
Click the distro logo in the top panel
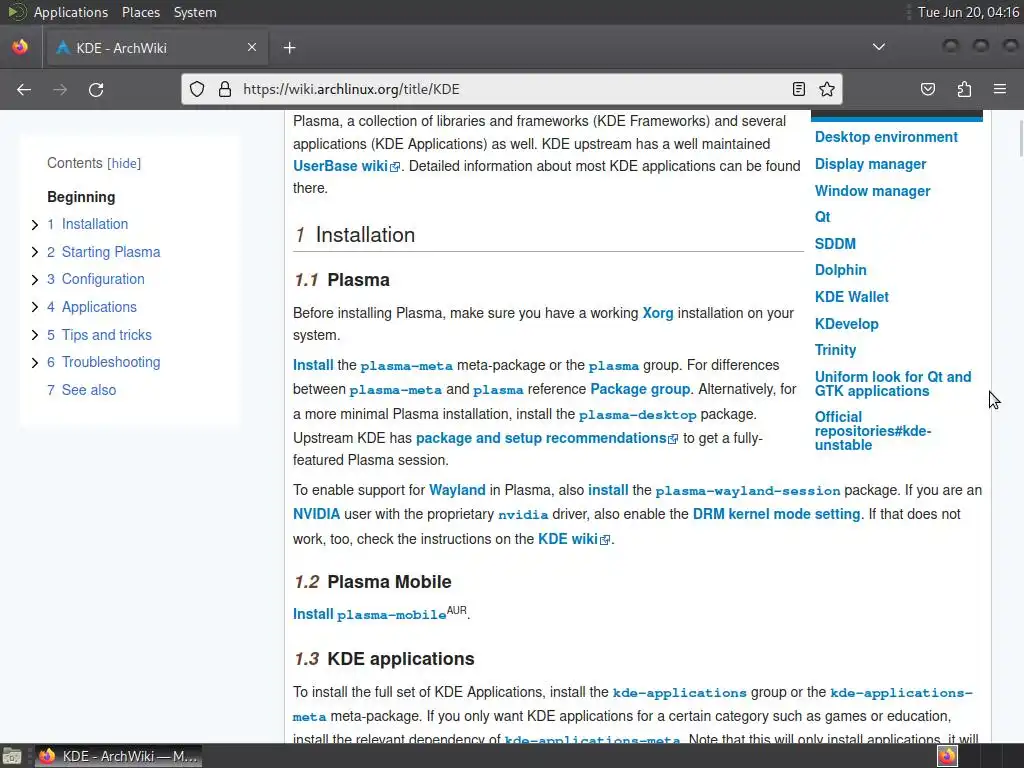[16, 12]
